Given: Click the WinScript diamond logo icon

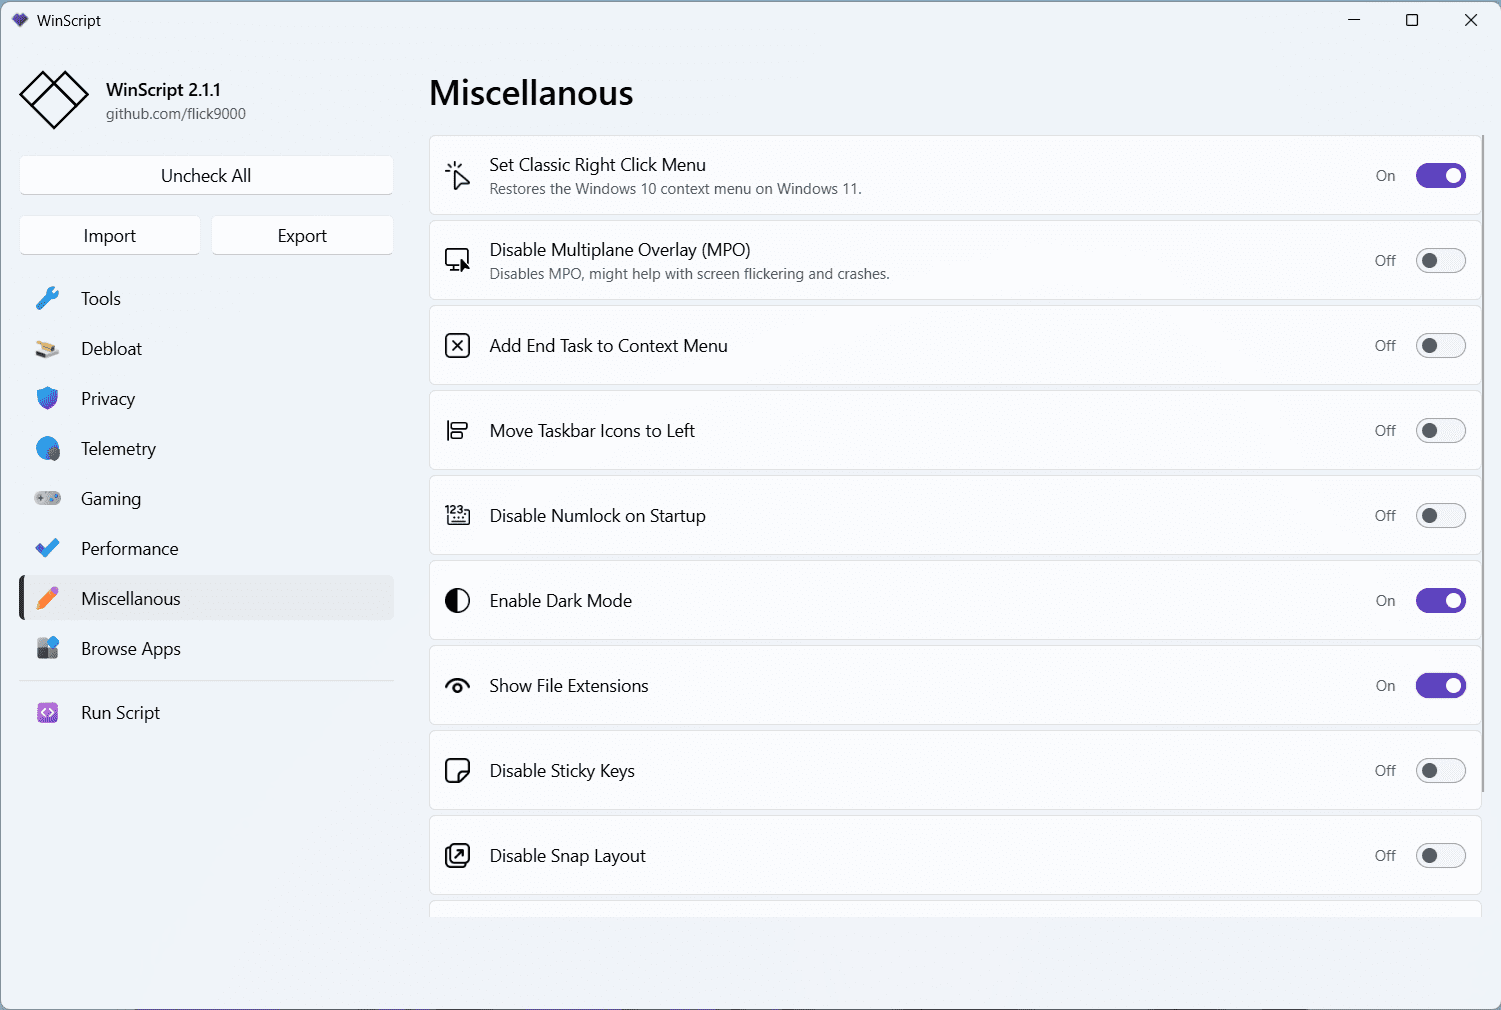Looking at the screenshot, I should click(x=54, y=100).
